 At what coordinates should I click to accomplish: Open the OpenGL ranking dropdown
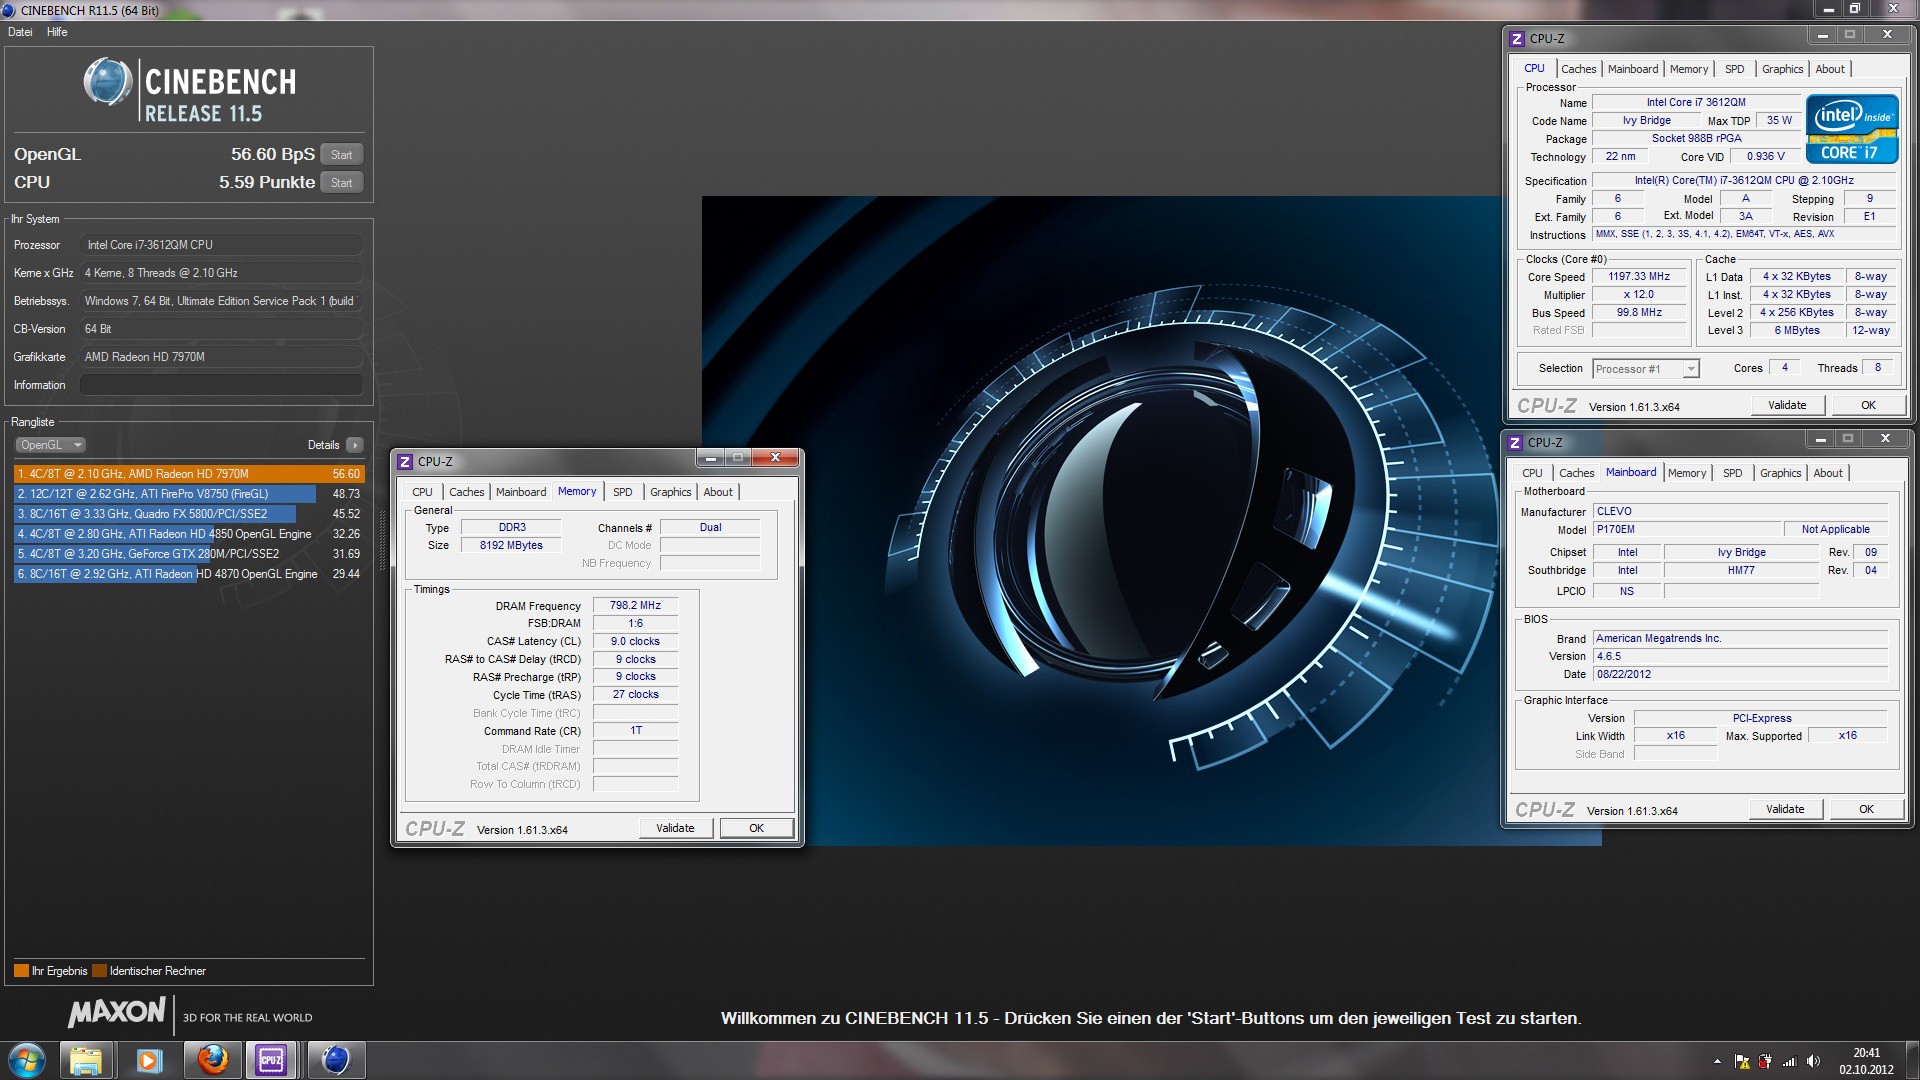pyautogui.click(x=50, y=445)
